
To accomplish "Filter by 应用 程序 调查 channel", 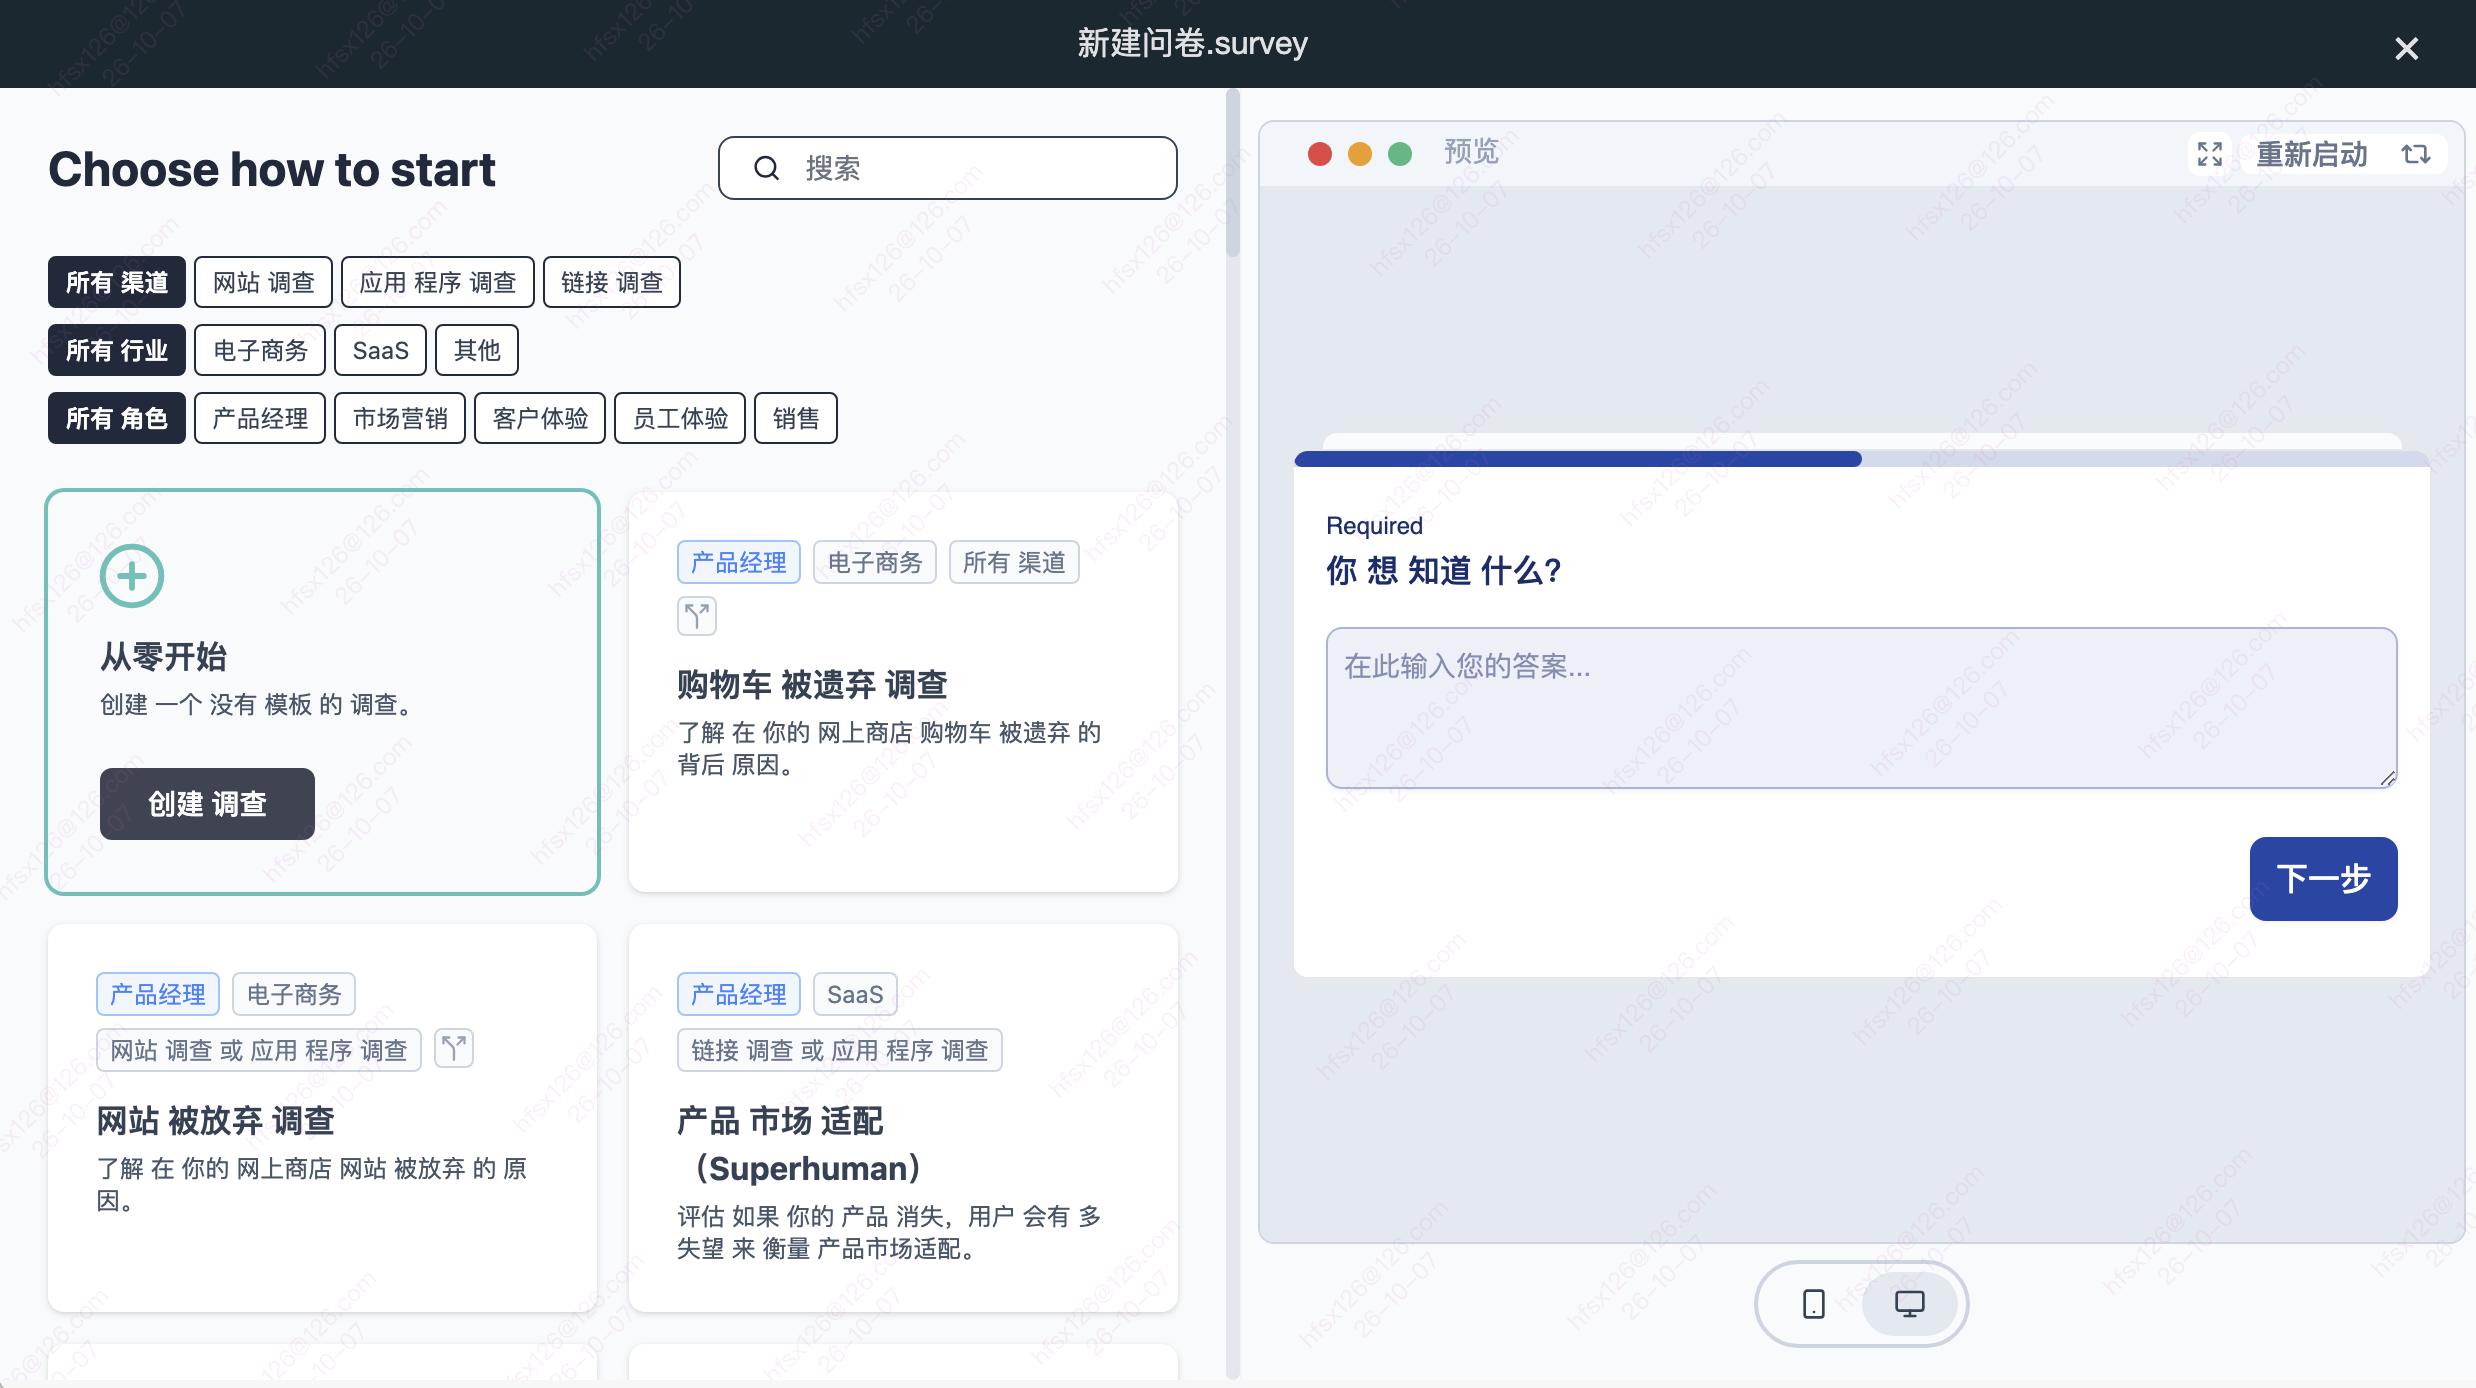I will click(x=438, y=282).
